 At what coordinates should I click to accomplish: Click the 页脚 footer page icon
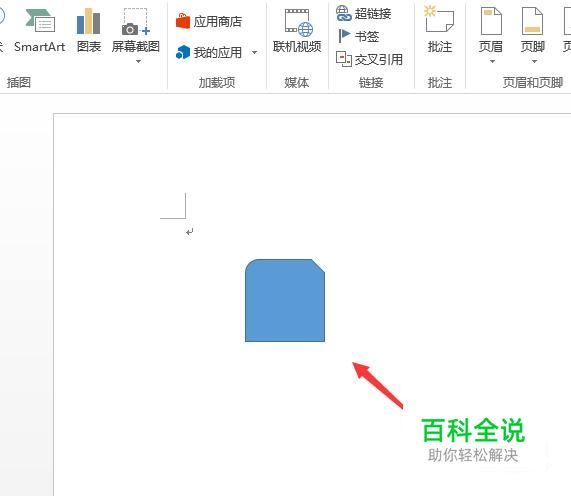click(x=532, y=22)
